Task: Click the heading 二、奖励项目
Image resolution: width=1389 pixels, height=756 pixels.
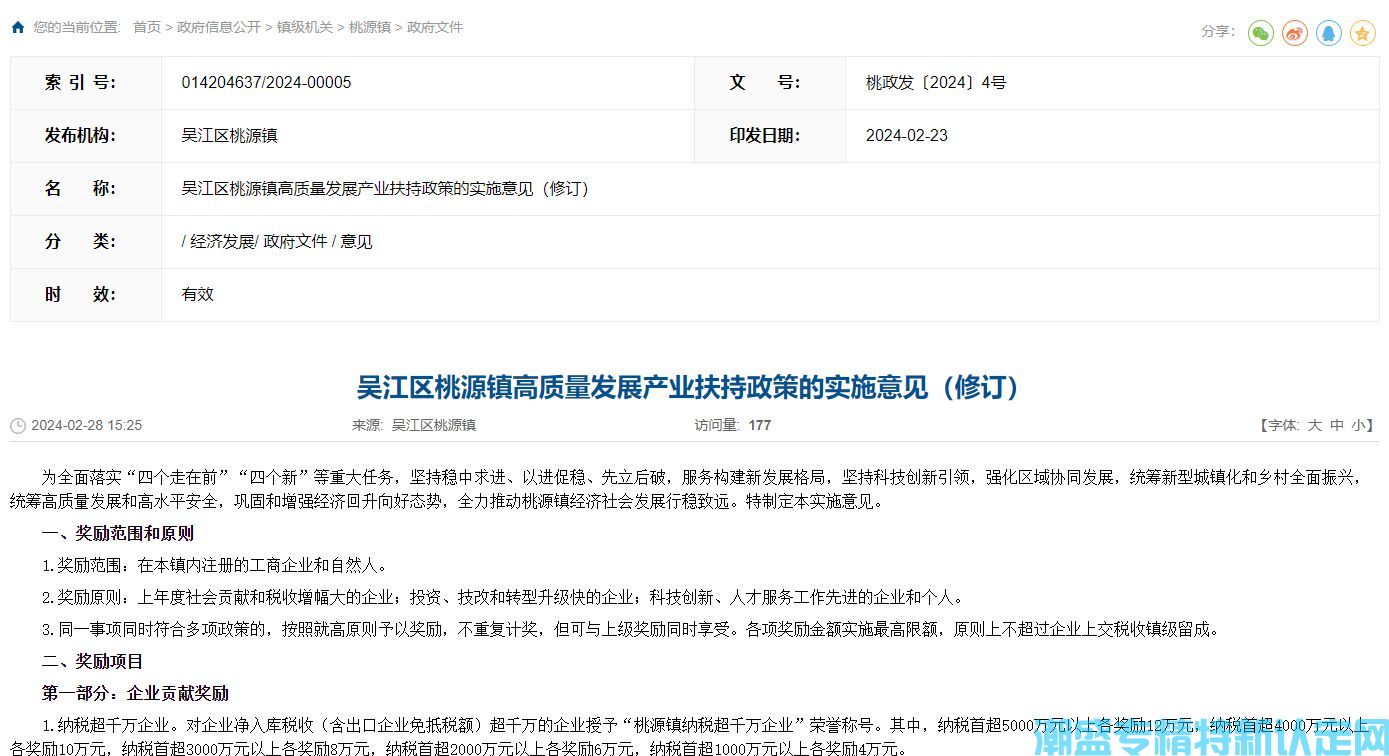Action: pos(93,662)
